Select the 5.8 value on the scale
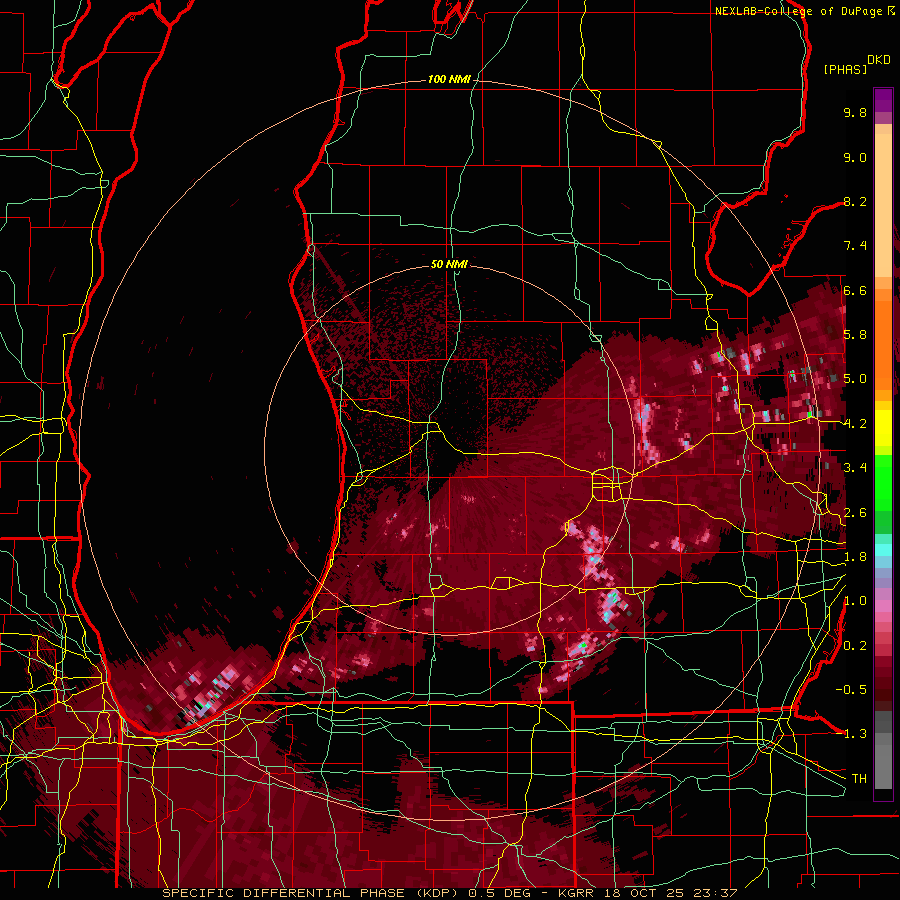This screenshot has height=900, width=900. tap(855, 335)
